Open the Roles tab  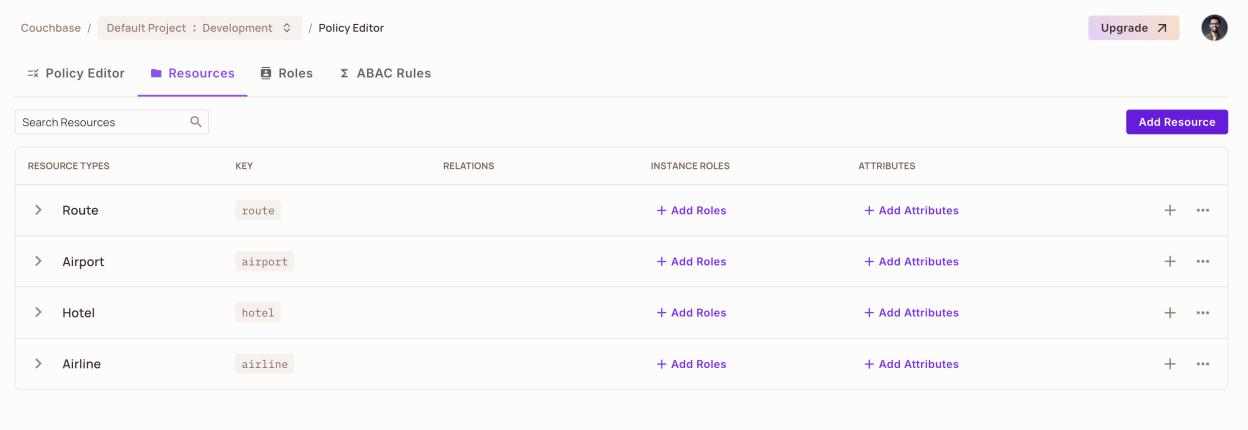coord(286,73)
